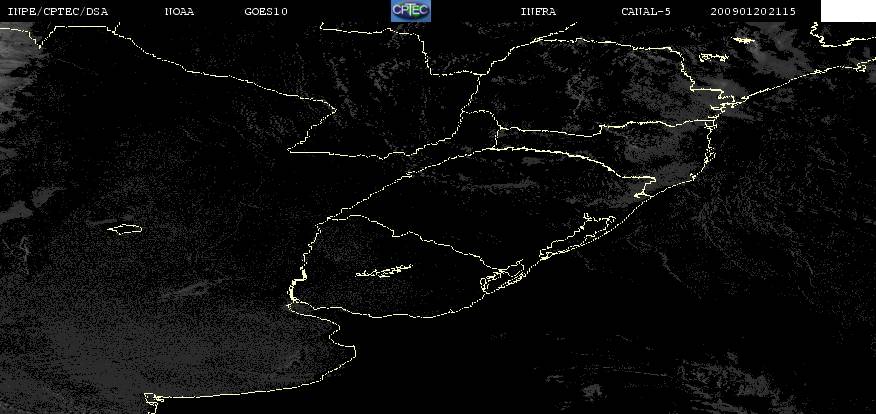Screen dimensions: 876x414
Task: Click the 200901202115 timestamp
Action: (753, 11)
